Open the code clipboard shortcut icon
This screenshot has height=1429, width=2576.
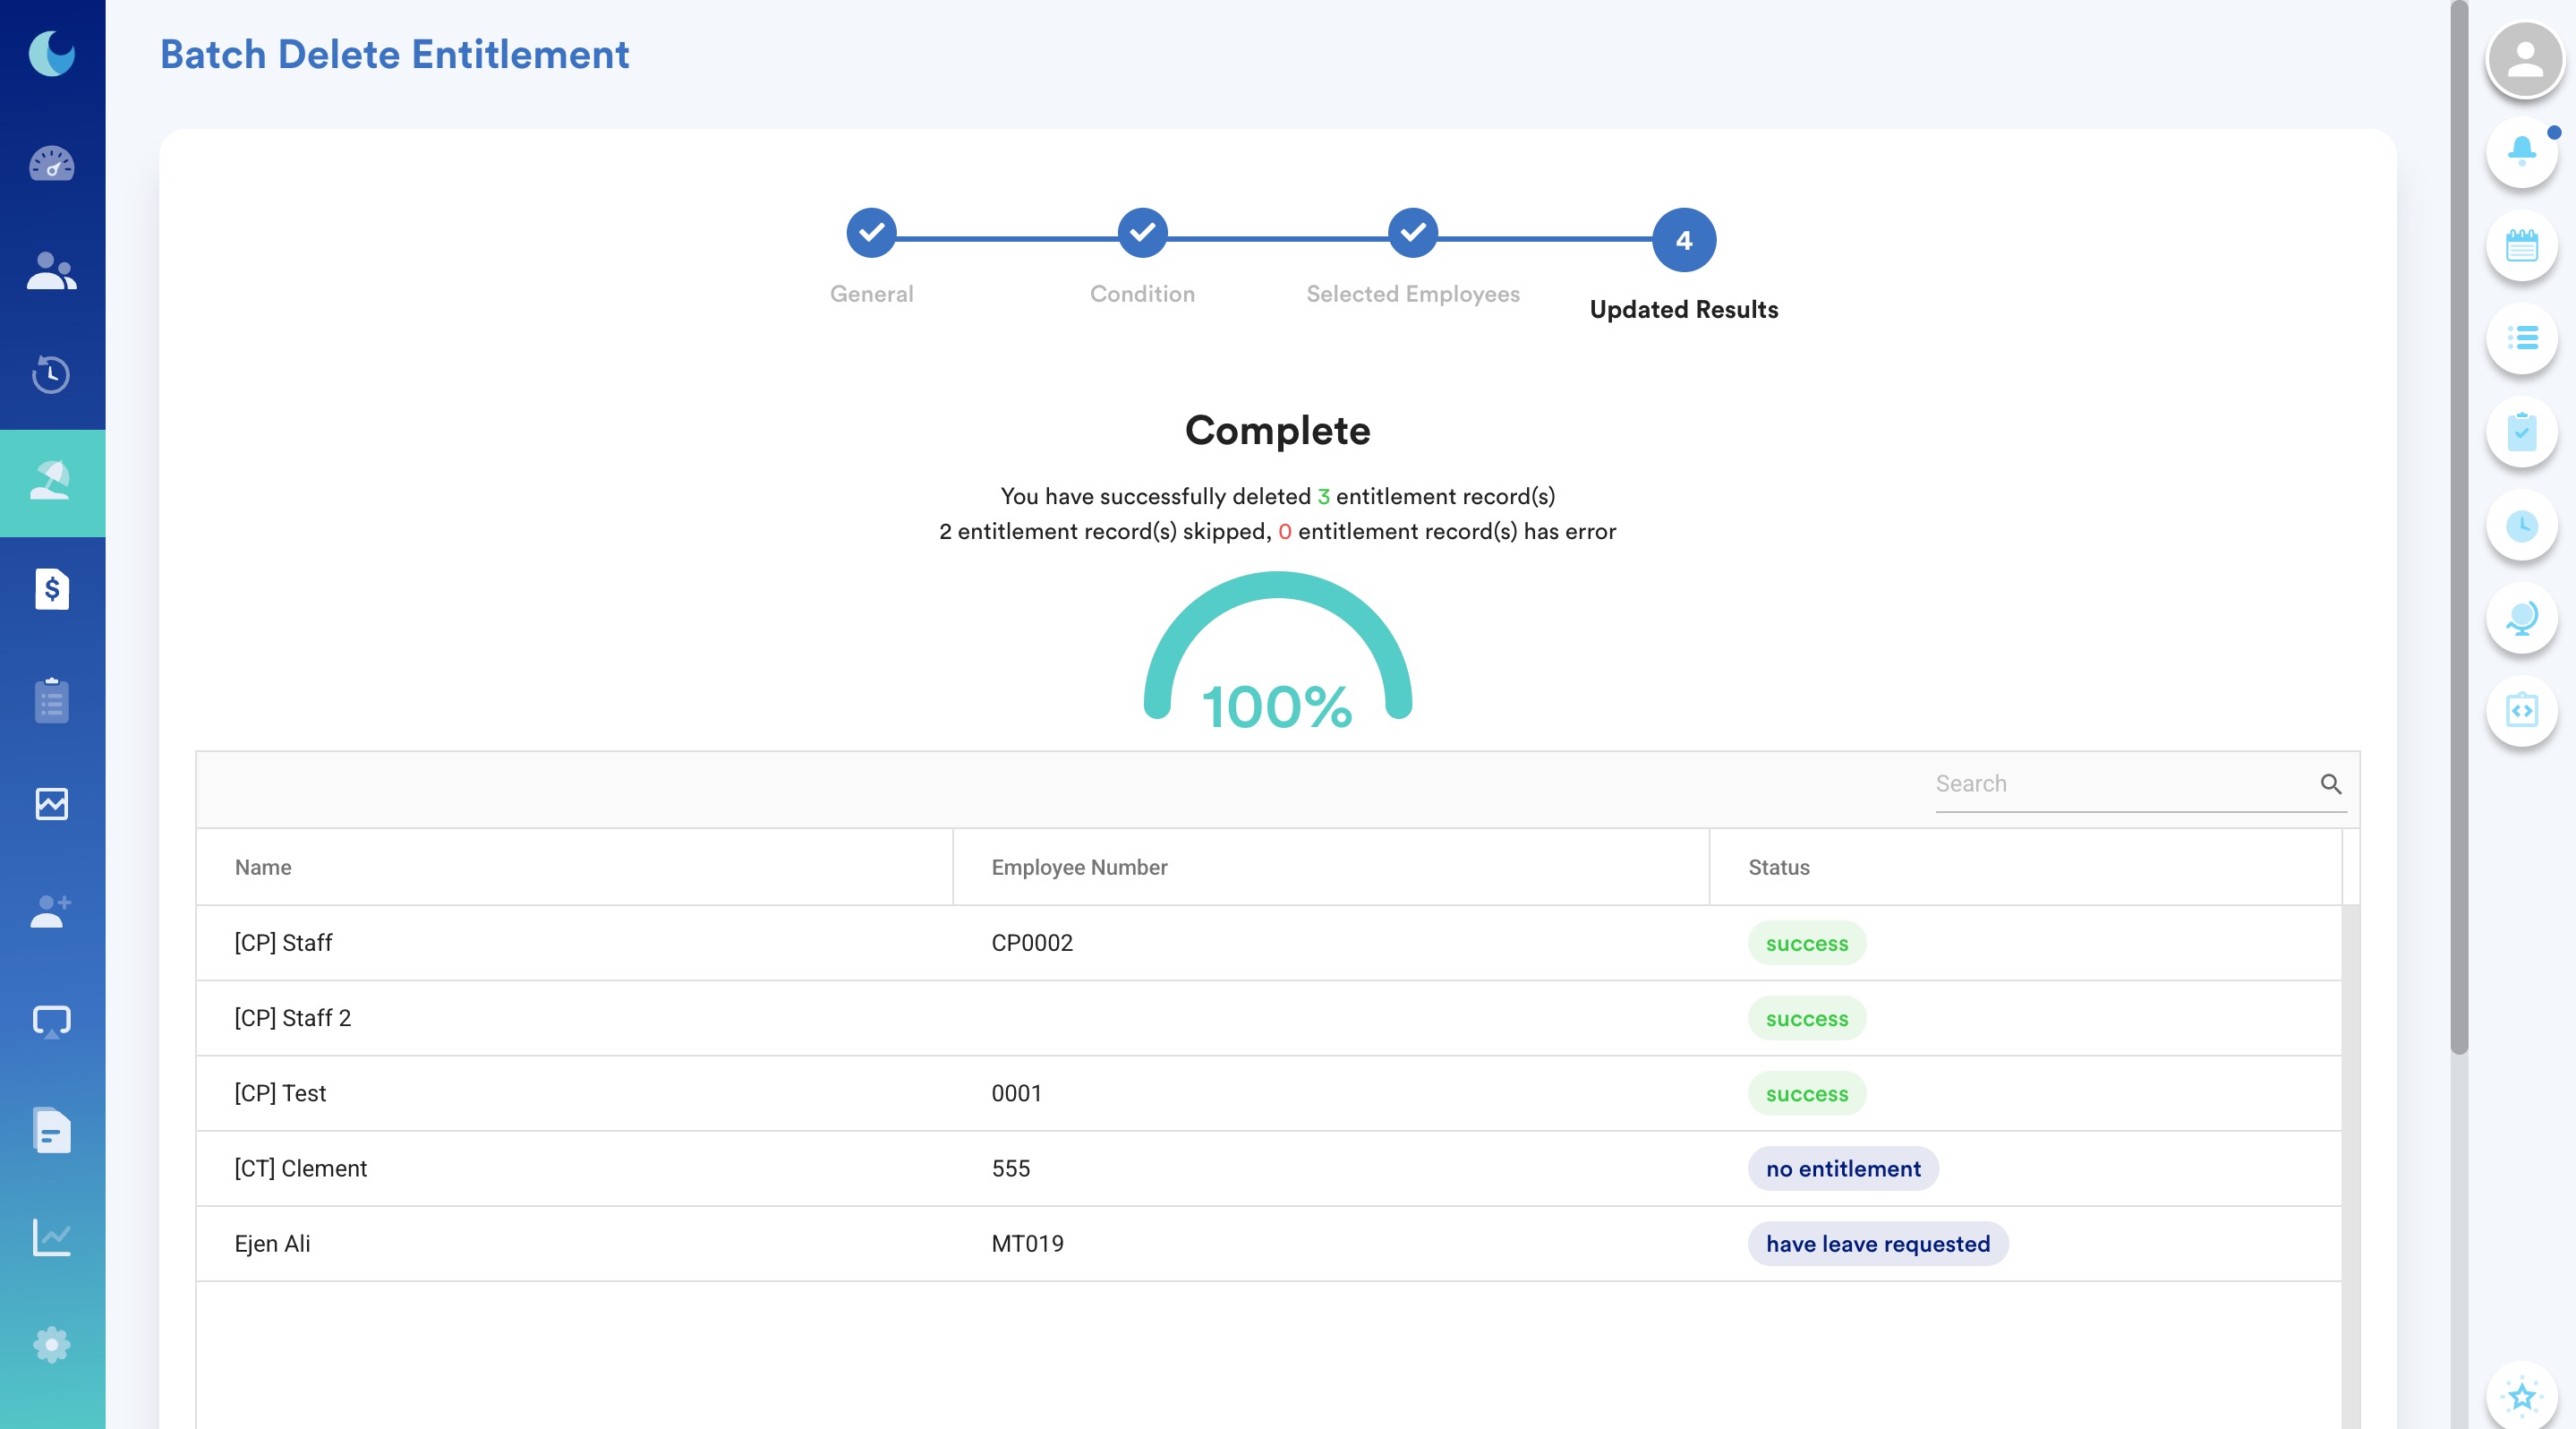(2522, 711)
